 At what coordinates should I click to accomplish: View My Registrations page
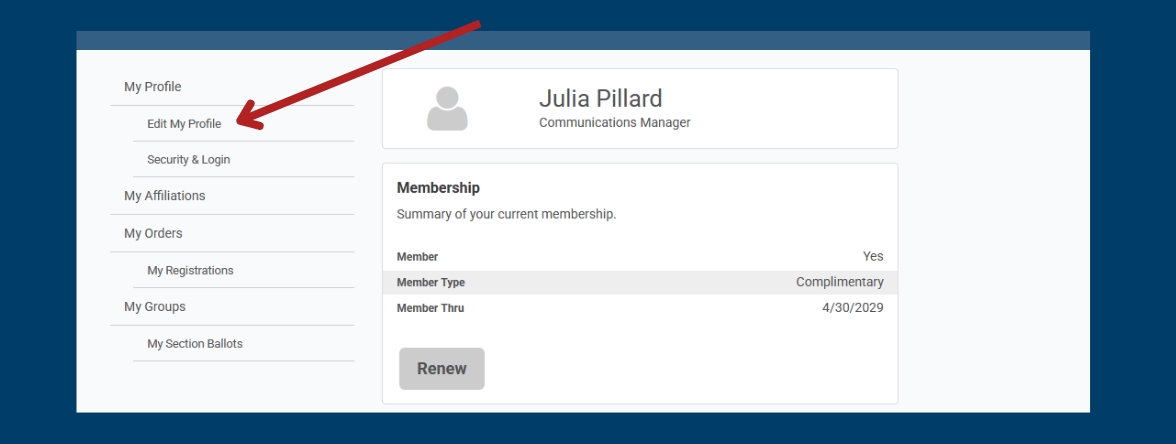tap(190, 270)
